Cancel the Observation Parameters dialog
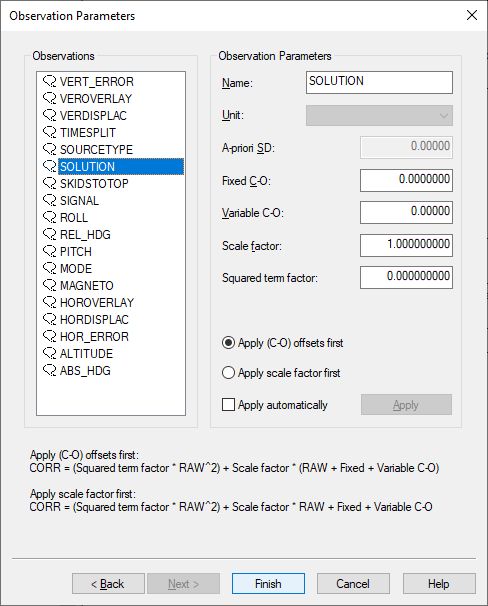 [x=353, y=584]
